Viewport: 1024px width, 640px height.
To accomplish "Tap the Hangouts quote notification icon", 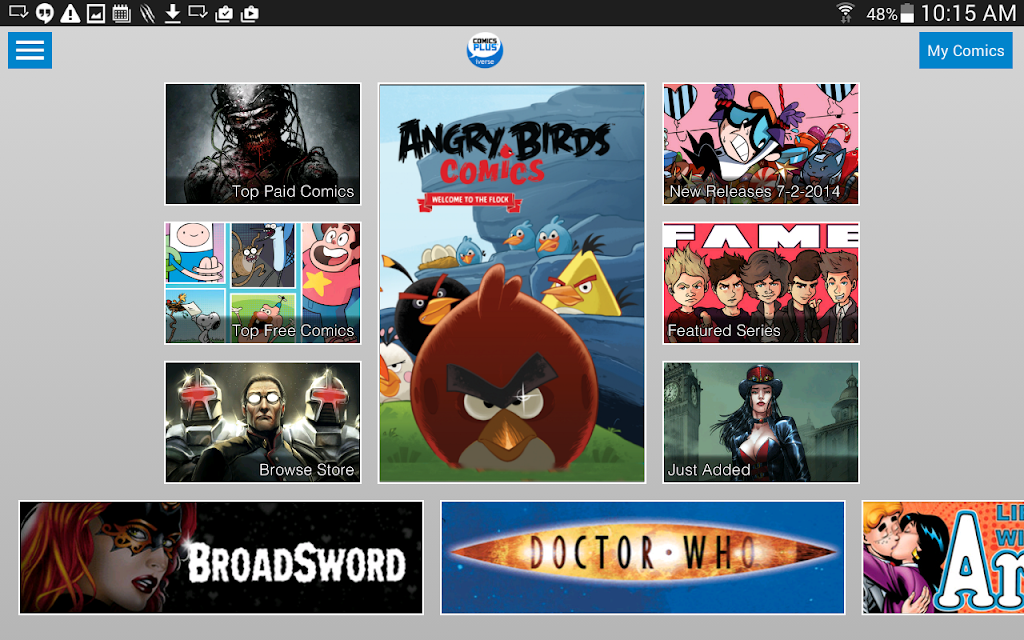I will click(44, 13).
